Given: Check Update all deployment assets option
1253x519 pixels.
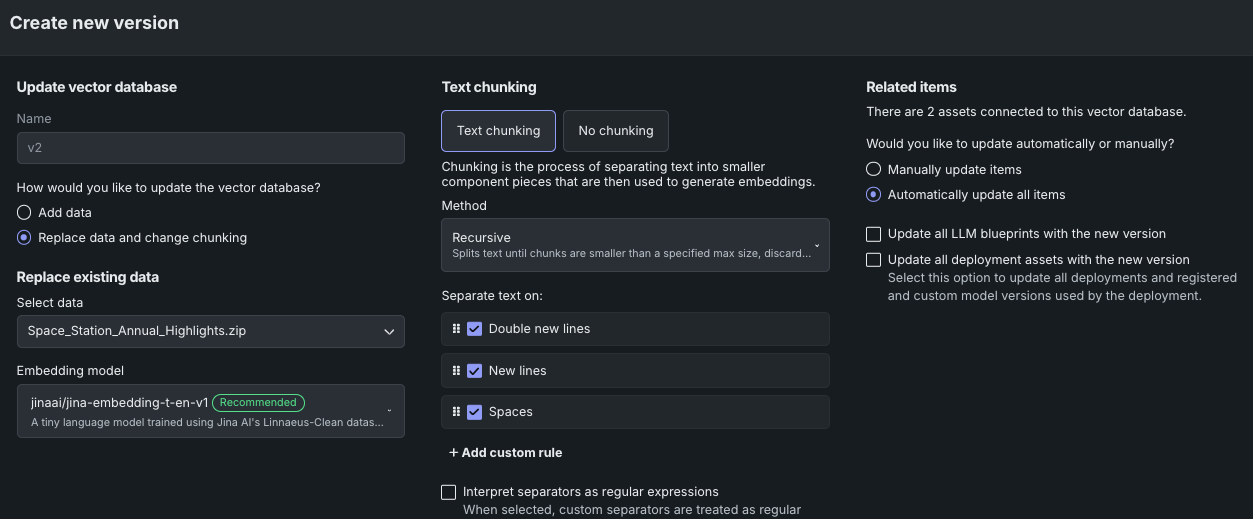Looking at the screenshot, I should pos(874,260).
